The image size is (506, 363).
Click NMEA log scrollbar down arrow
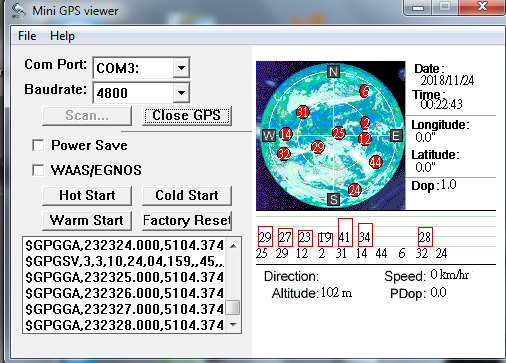click(x=233, y=325)
